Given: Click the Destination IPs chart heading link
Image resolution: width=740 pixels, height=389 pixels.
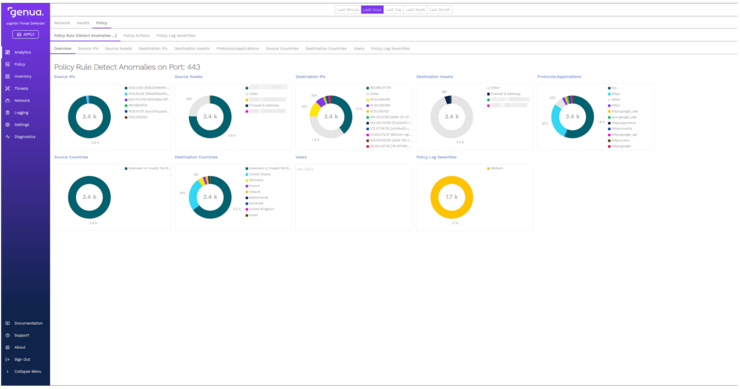Looking at the screenshot, I should pyautogui.click(x=310, y=76).
